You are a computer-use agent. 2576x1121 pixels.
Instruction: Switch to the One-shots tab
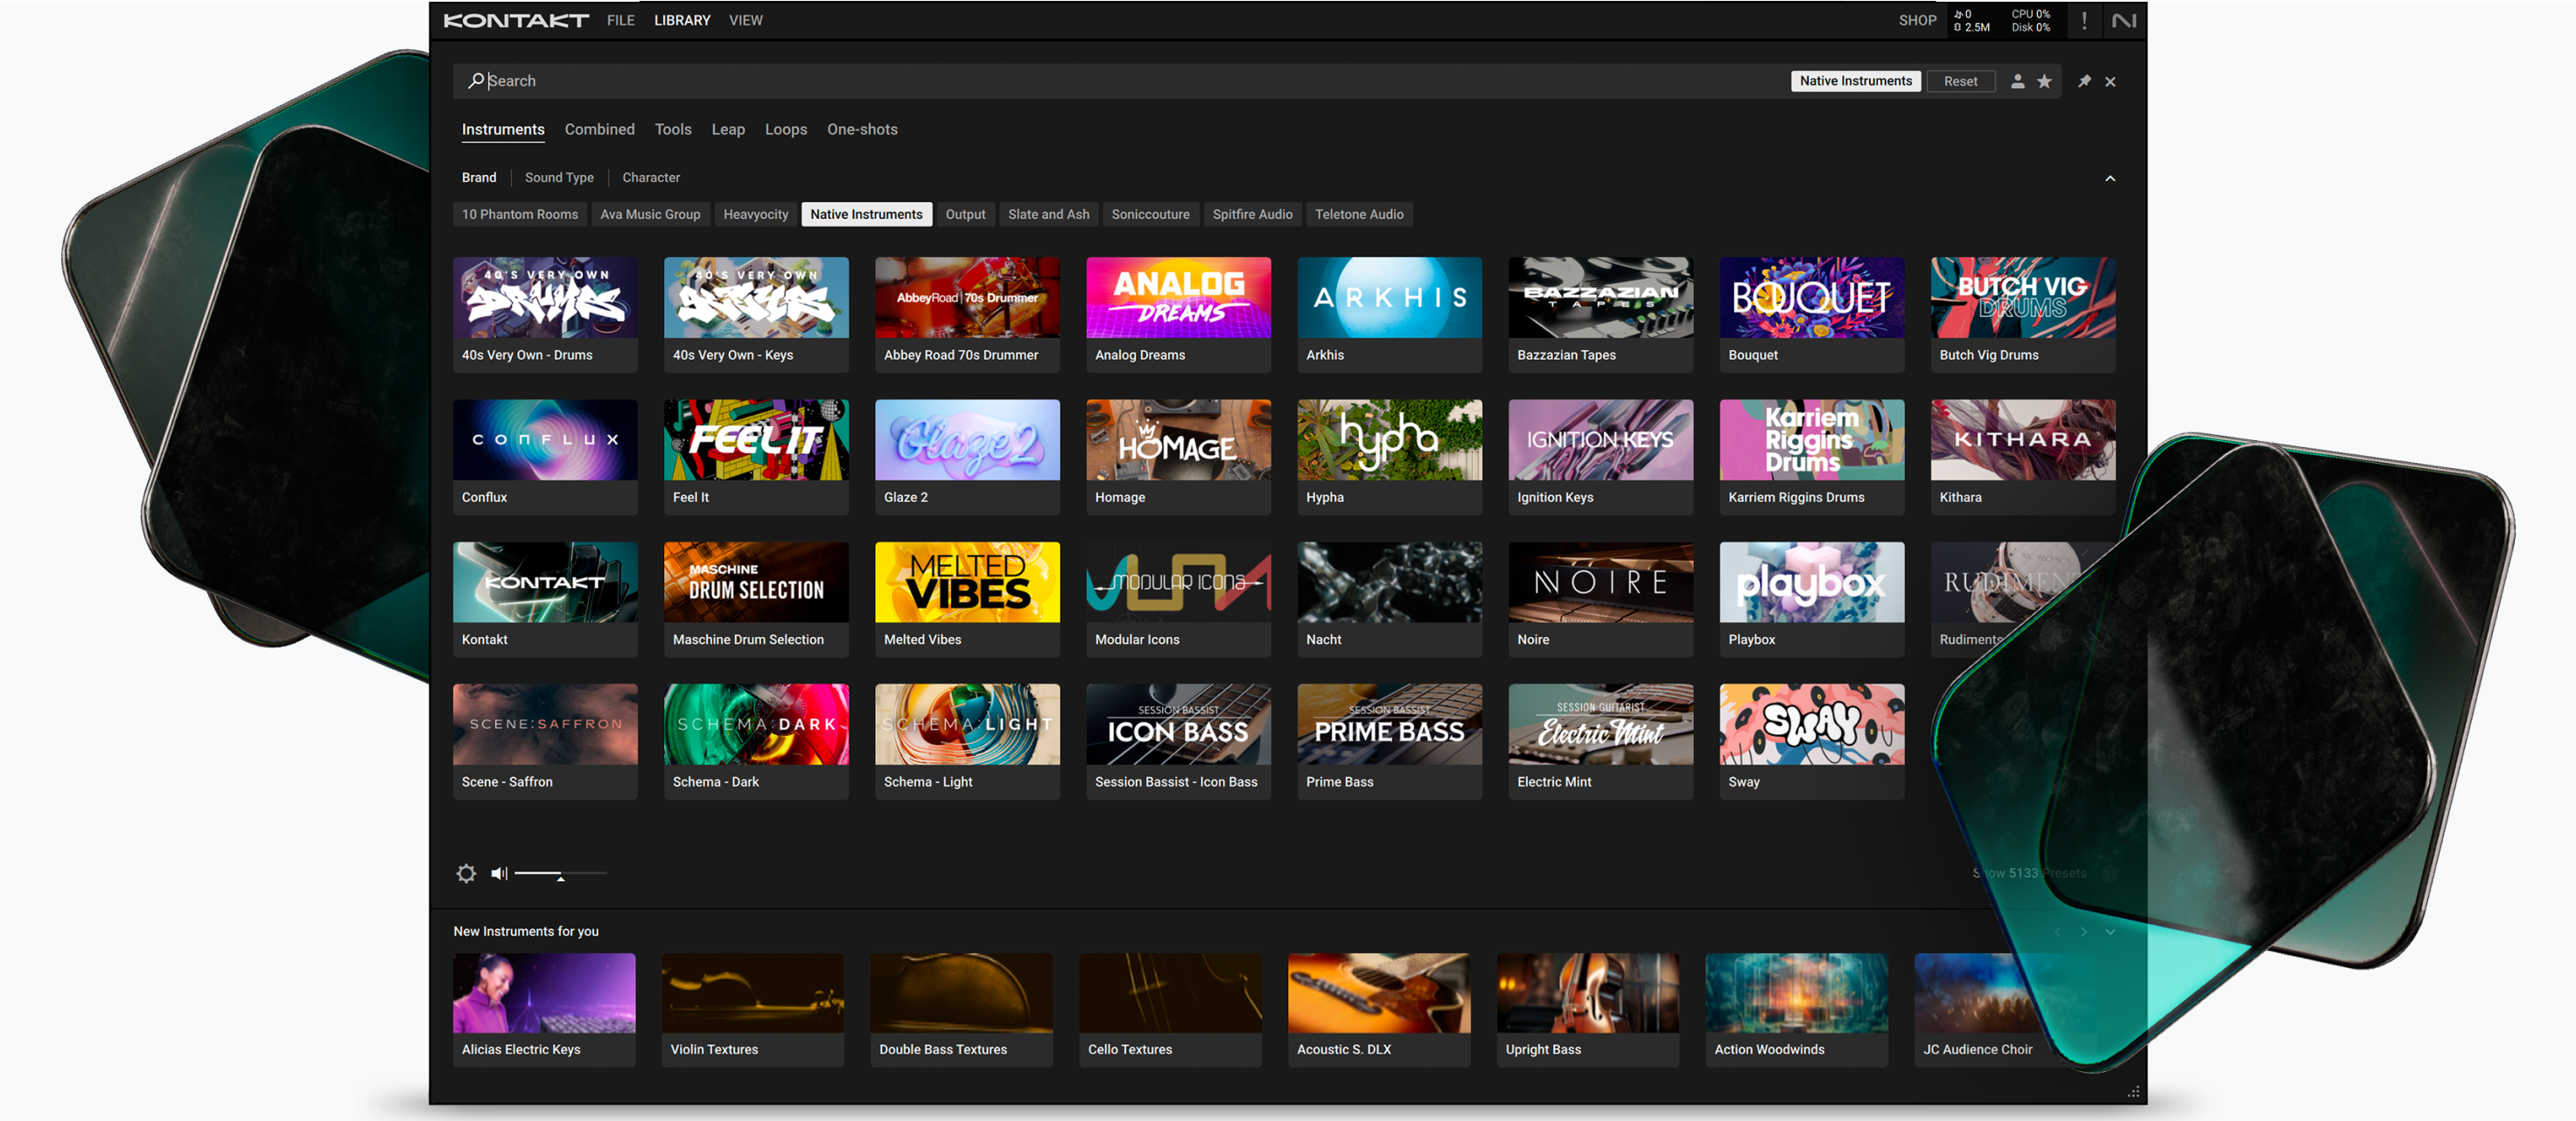click(x=862, y=129)
